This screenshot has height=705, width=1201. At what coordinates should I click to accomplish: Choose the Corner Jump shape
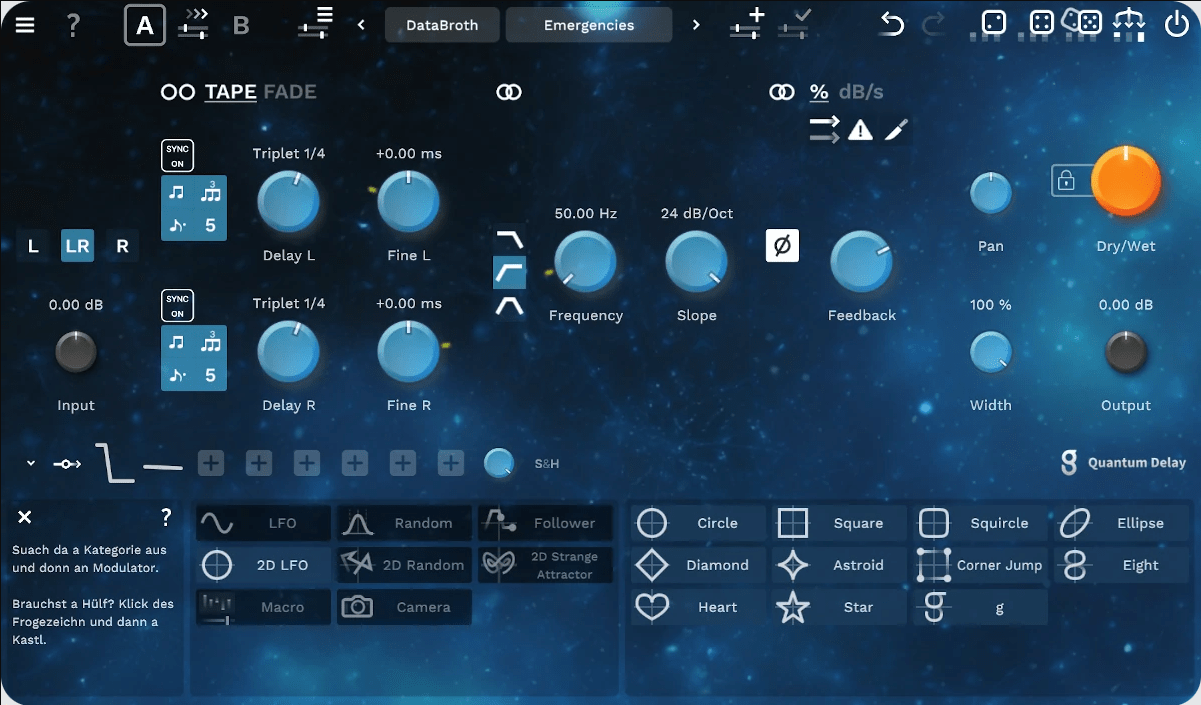[x=980, y=565]
